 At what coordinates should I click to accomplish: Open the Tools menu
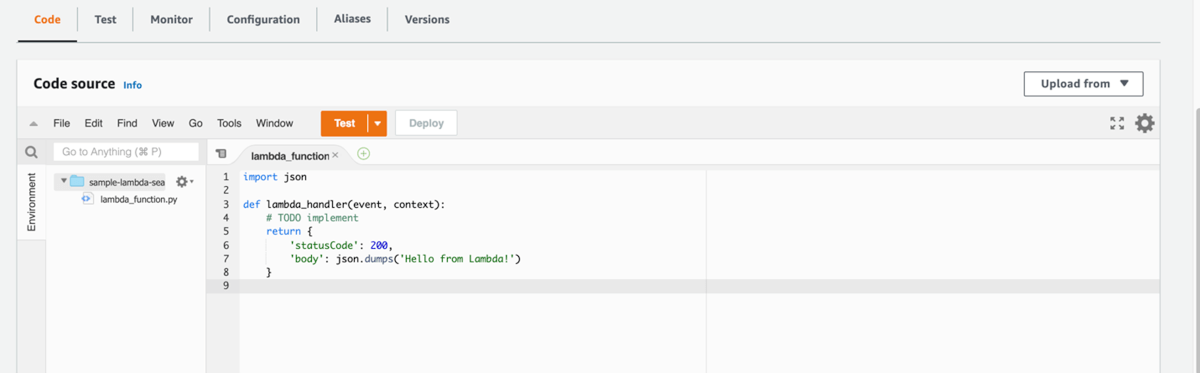tap(229, 123)
